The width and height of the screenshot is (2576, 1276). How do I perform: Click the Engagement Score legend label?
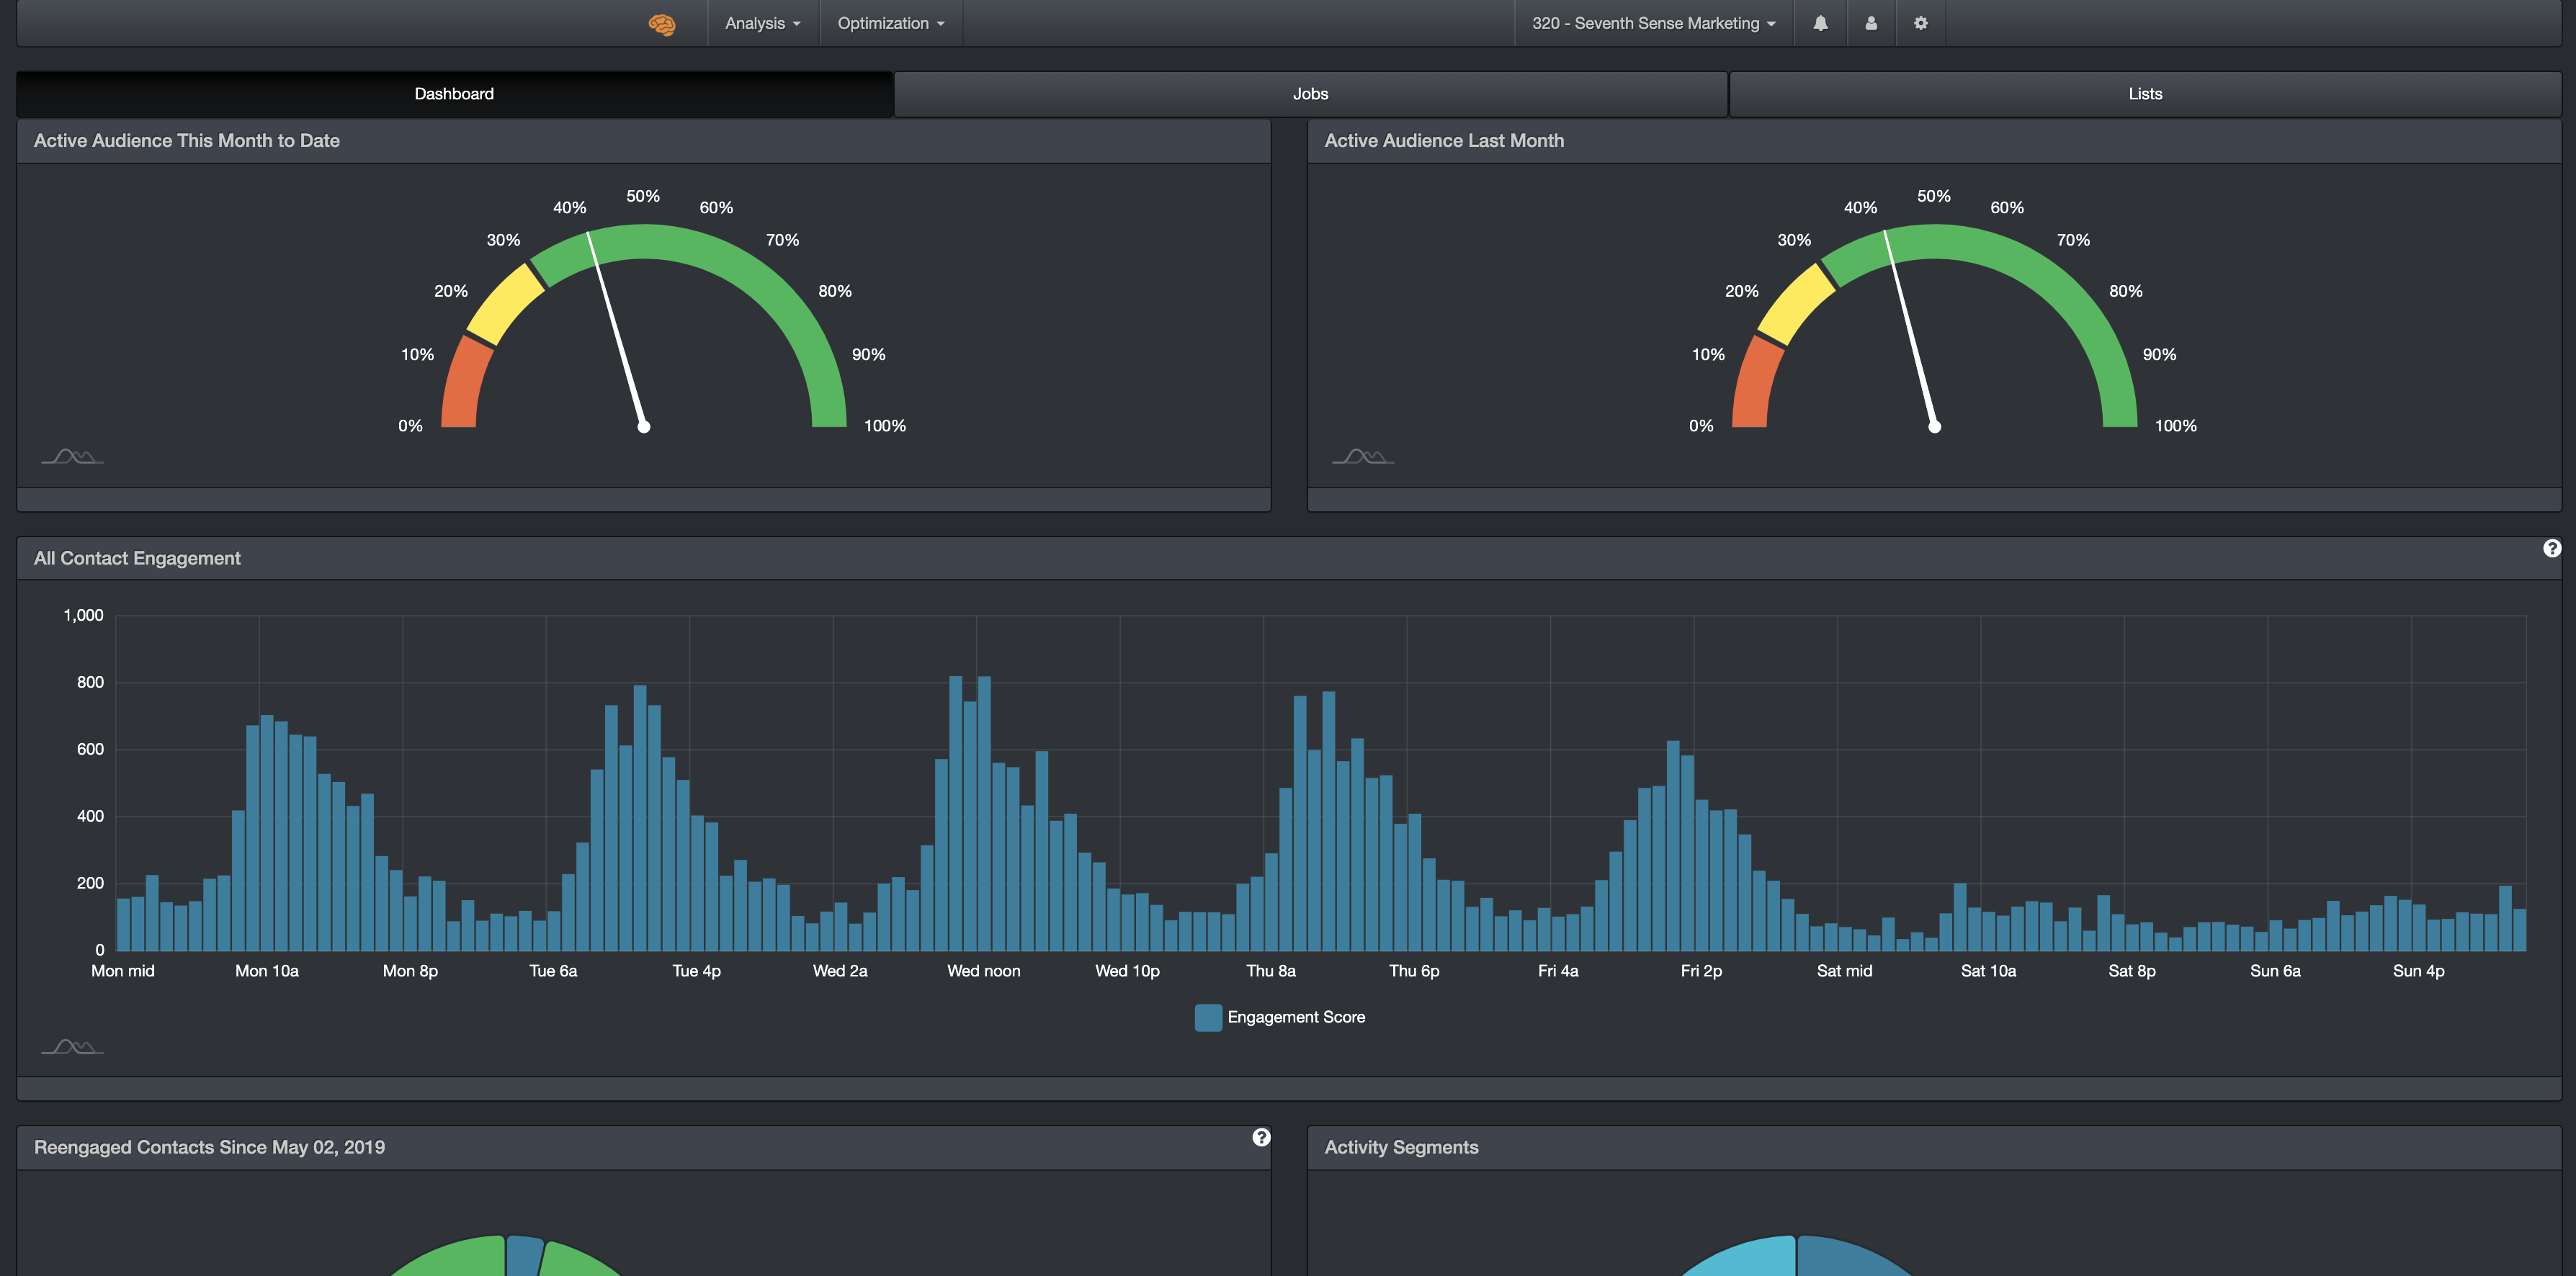[1296, 1017]
